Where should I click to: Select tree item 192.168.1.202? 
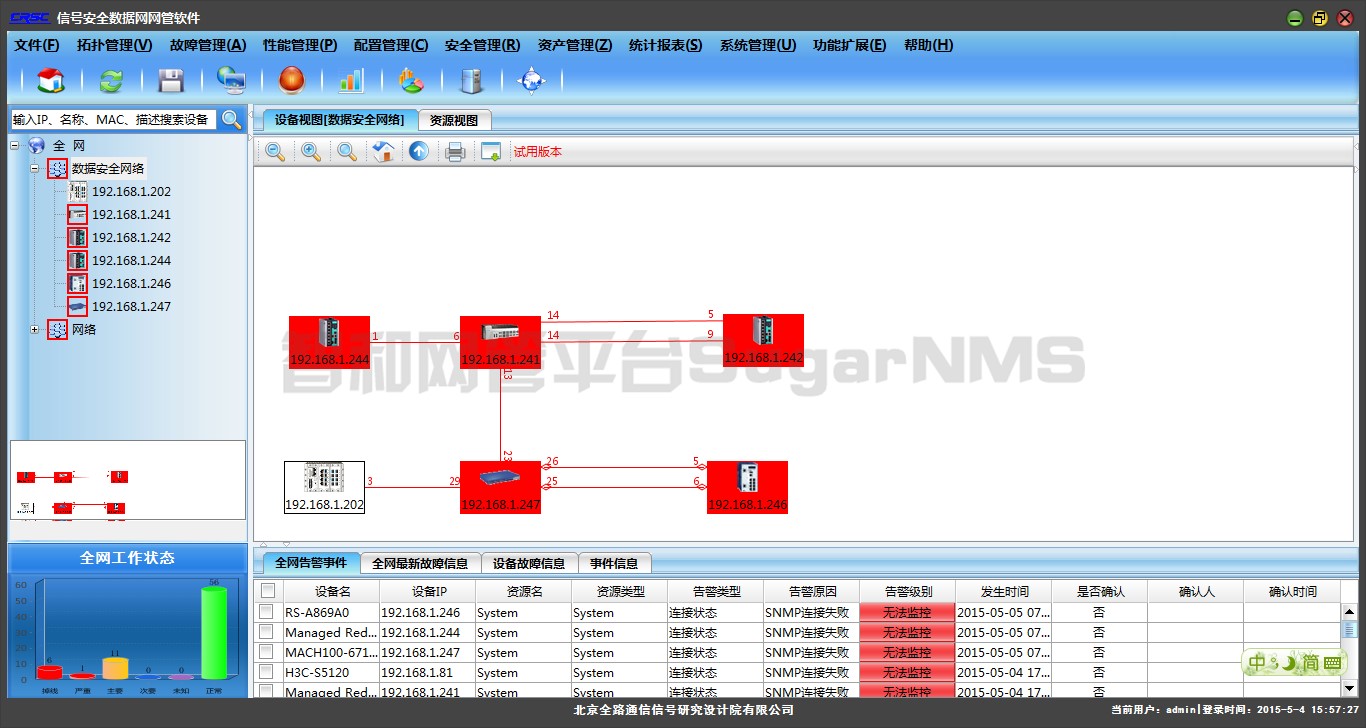click(131, 192)
